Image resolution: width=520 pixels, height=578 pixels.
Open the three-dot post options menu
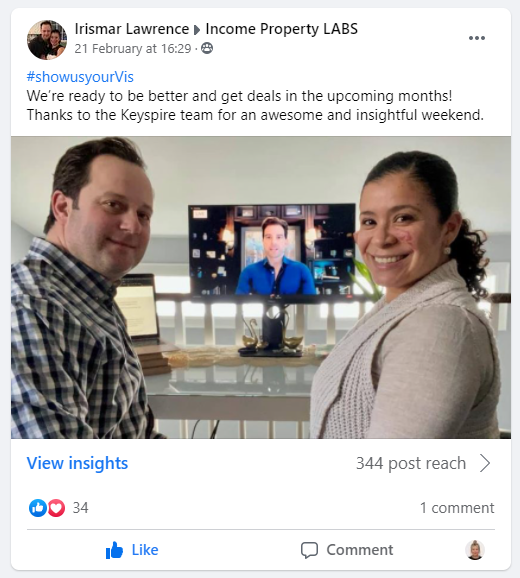(477, 38)
